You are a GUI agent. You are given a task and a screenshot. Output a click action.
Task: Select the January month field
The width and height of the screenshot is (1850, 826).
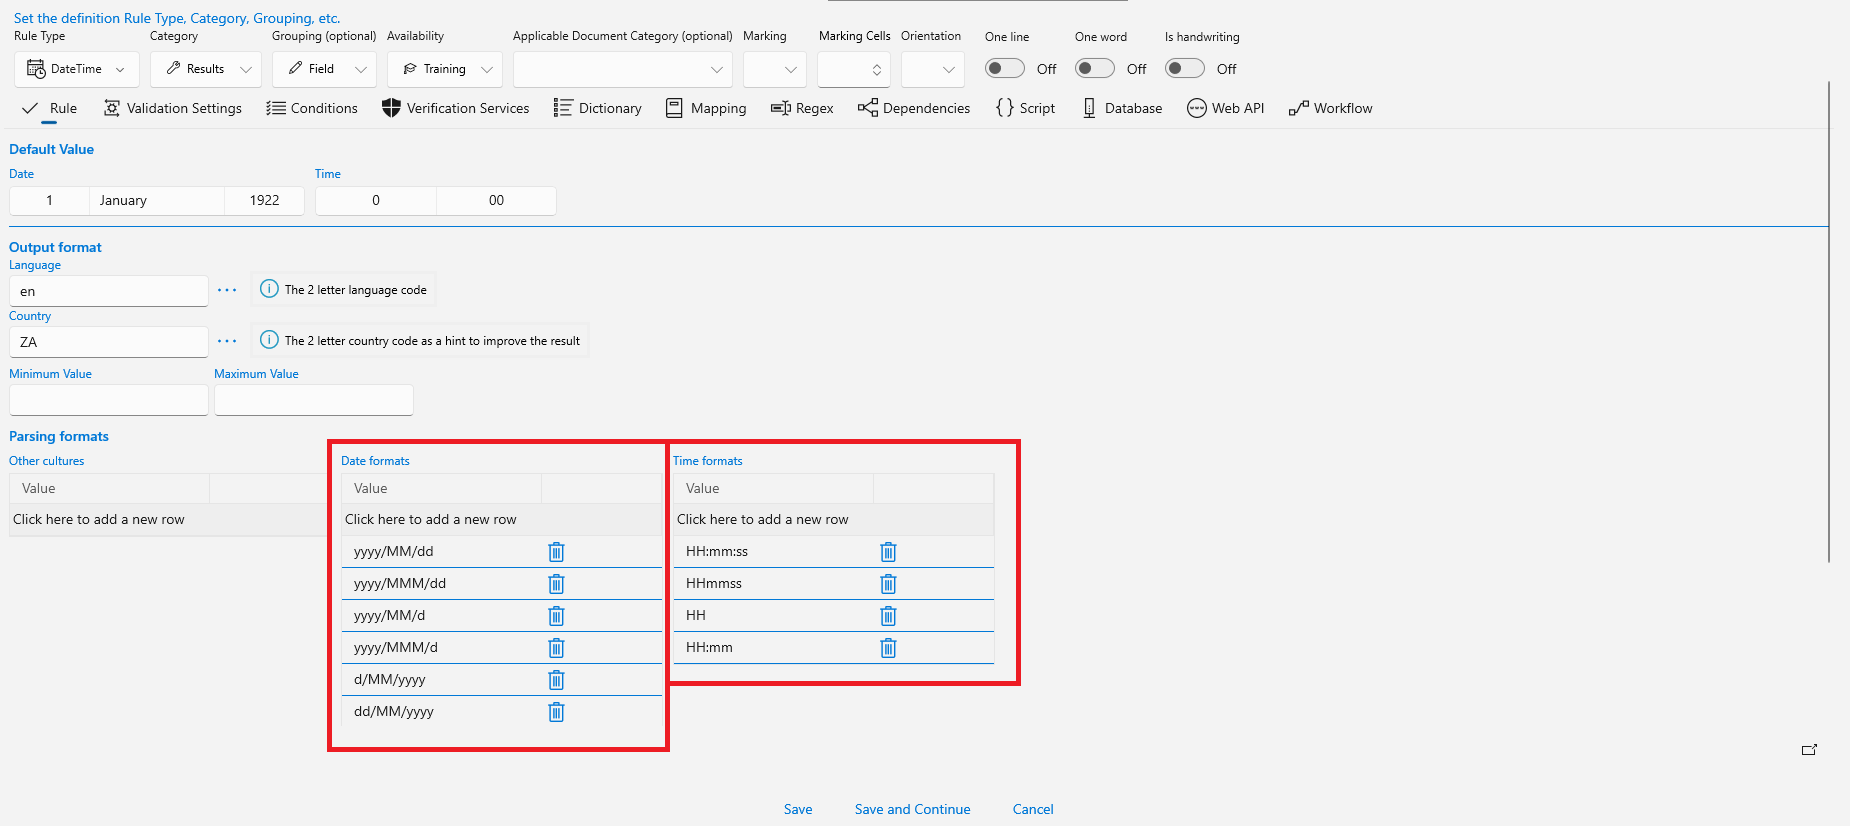(x=157, y=200)
